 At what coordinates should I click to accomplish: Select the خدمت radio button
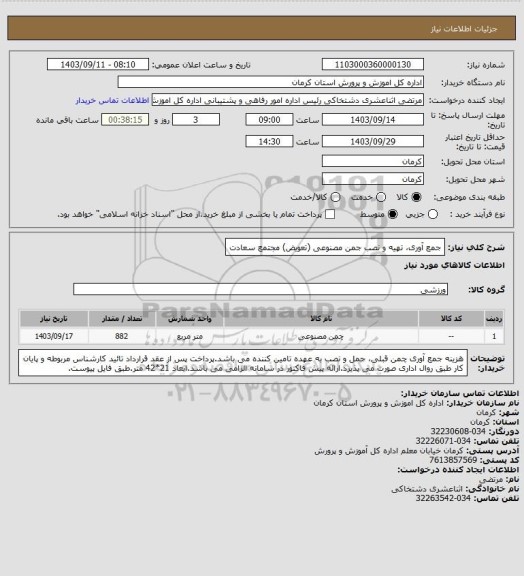(x=381, y=197)
